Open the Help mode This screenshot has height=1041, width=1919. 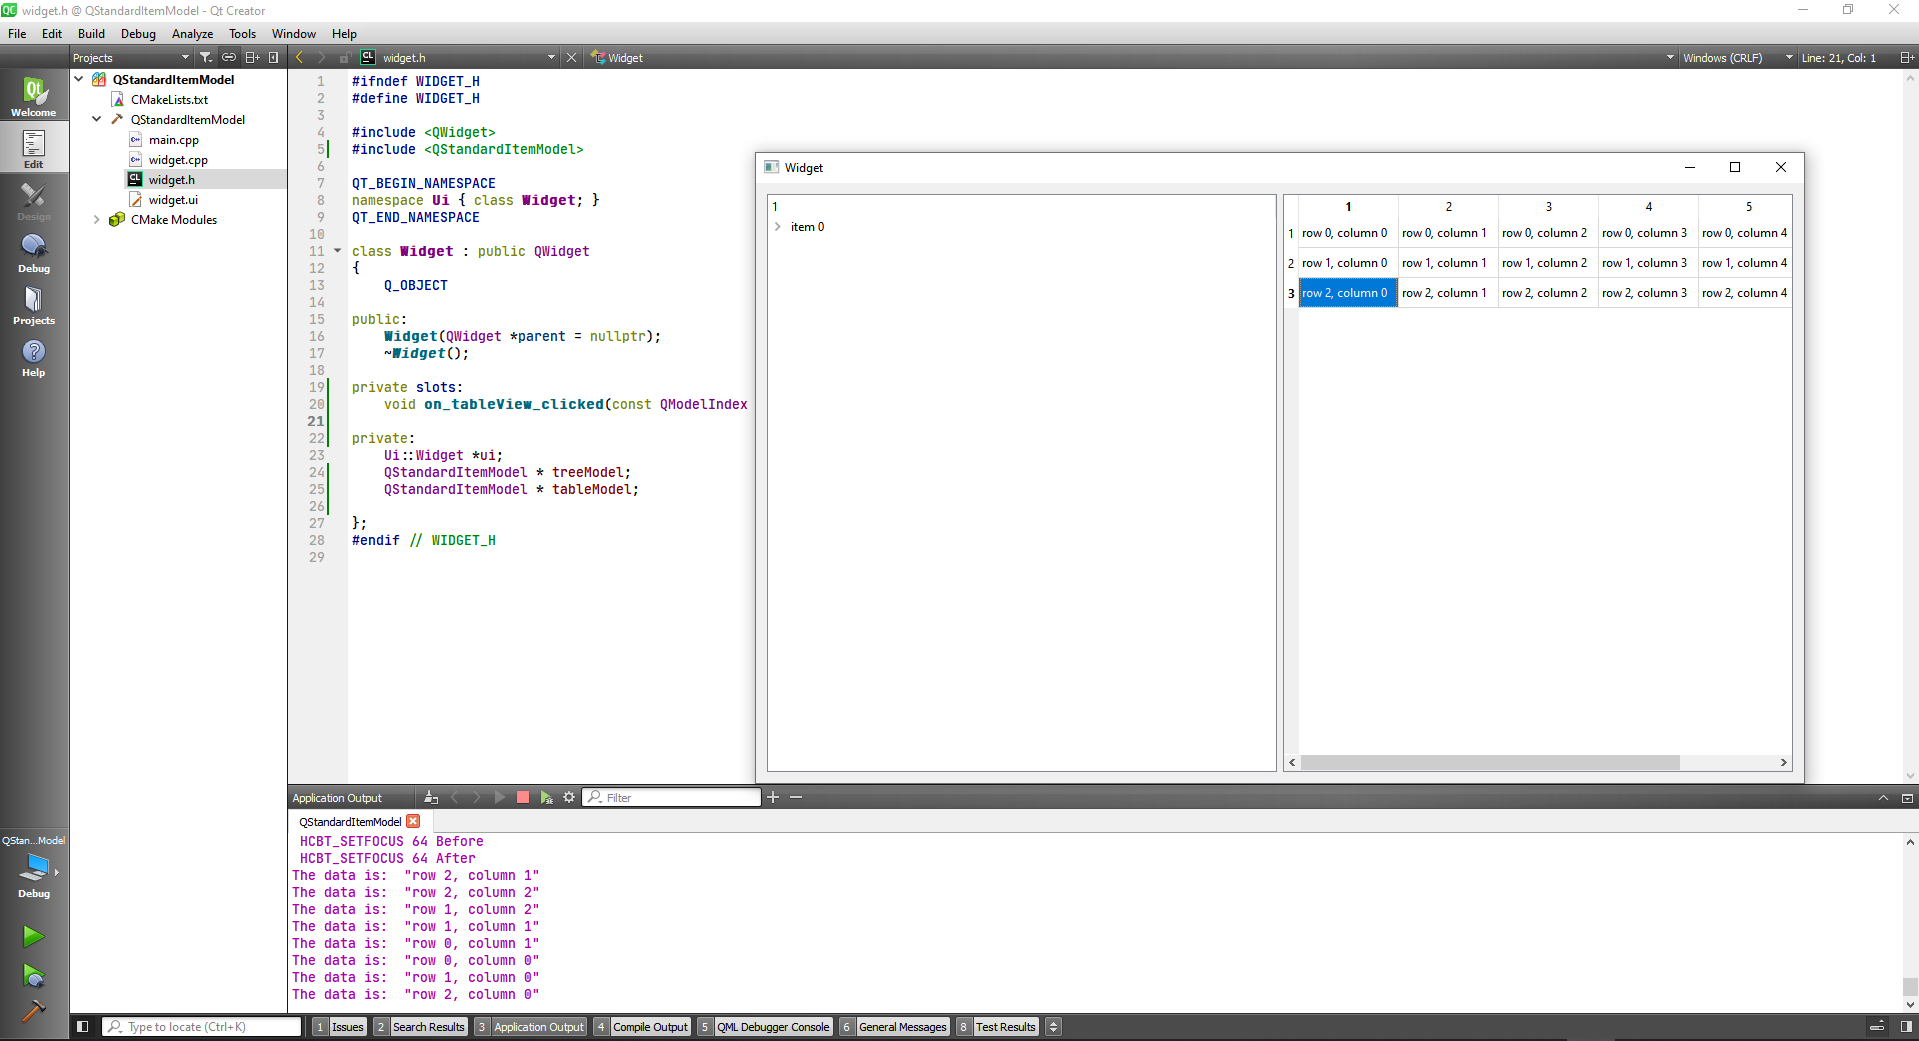coord(34,356)
